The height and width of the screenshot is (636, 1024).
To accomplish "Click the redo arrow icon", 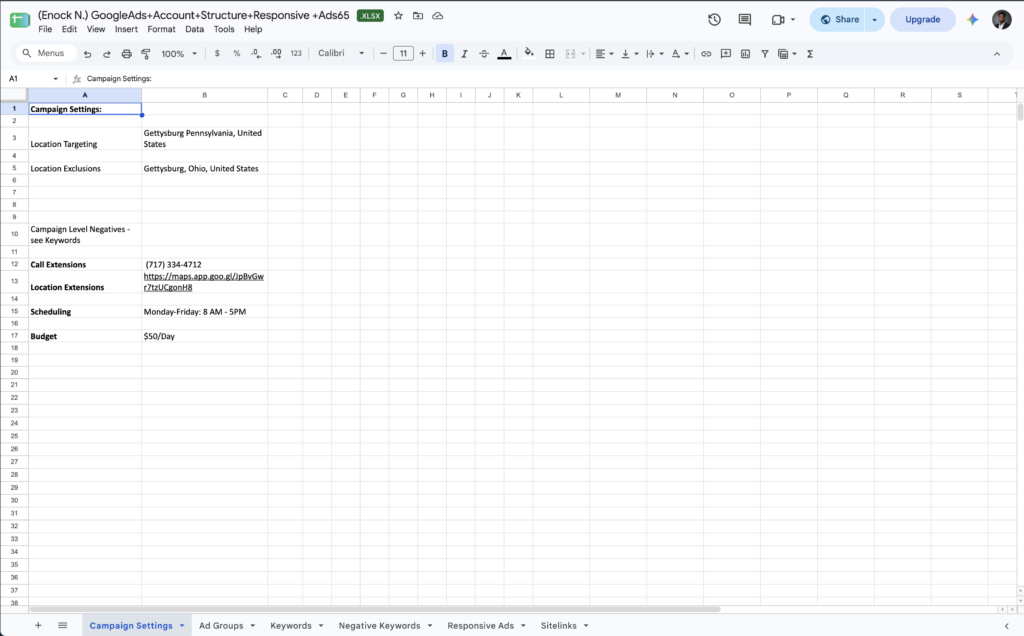I will point(106,54).
